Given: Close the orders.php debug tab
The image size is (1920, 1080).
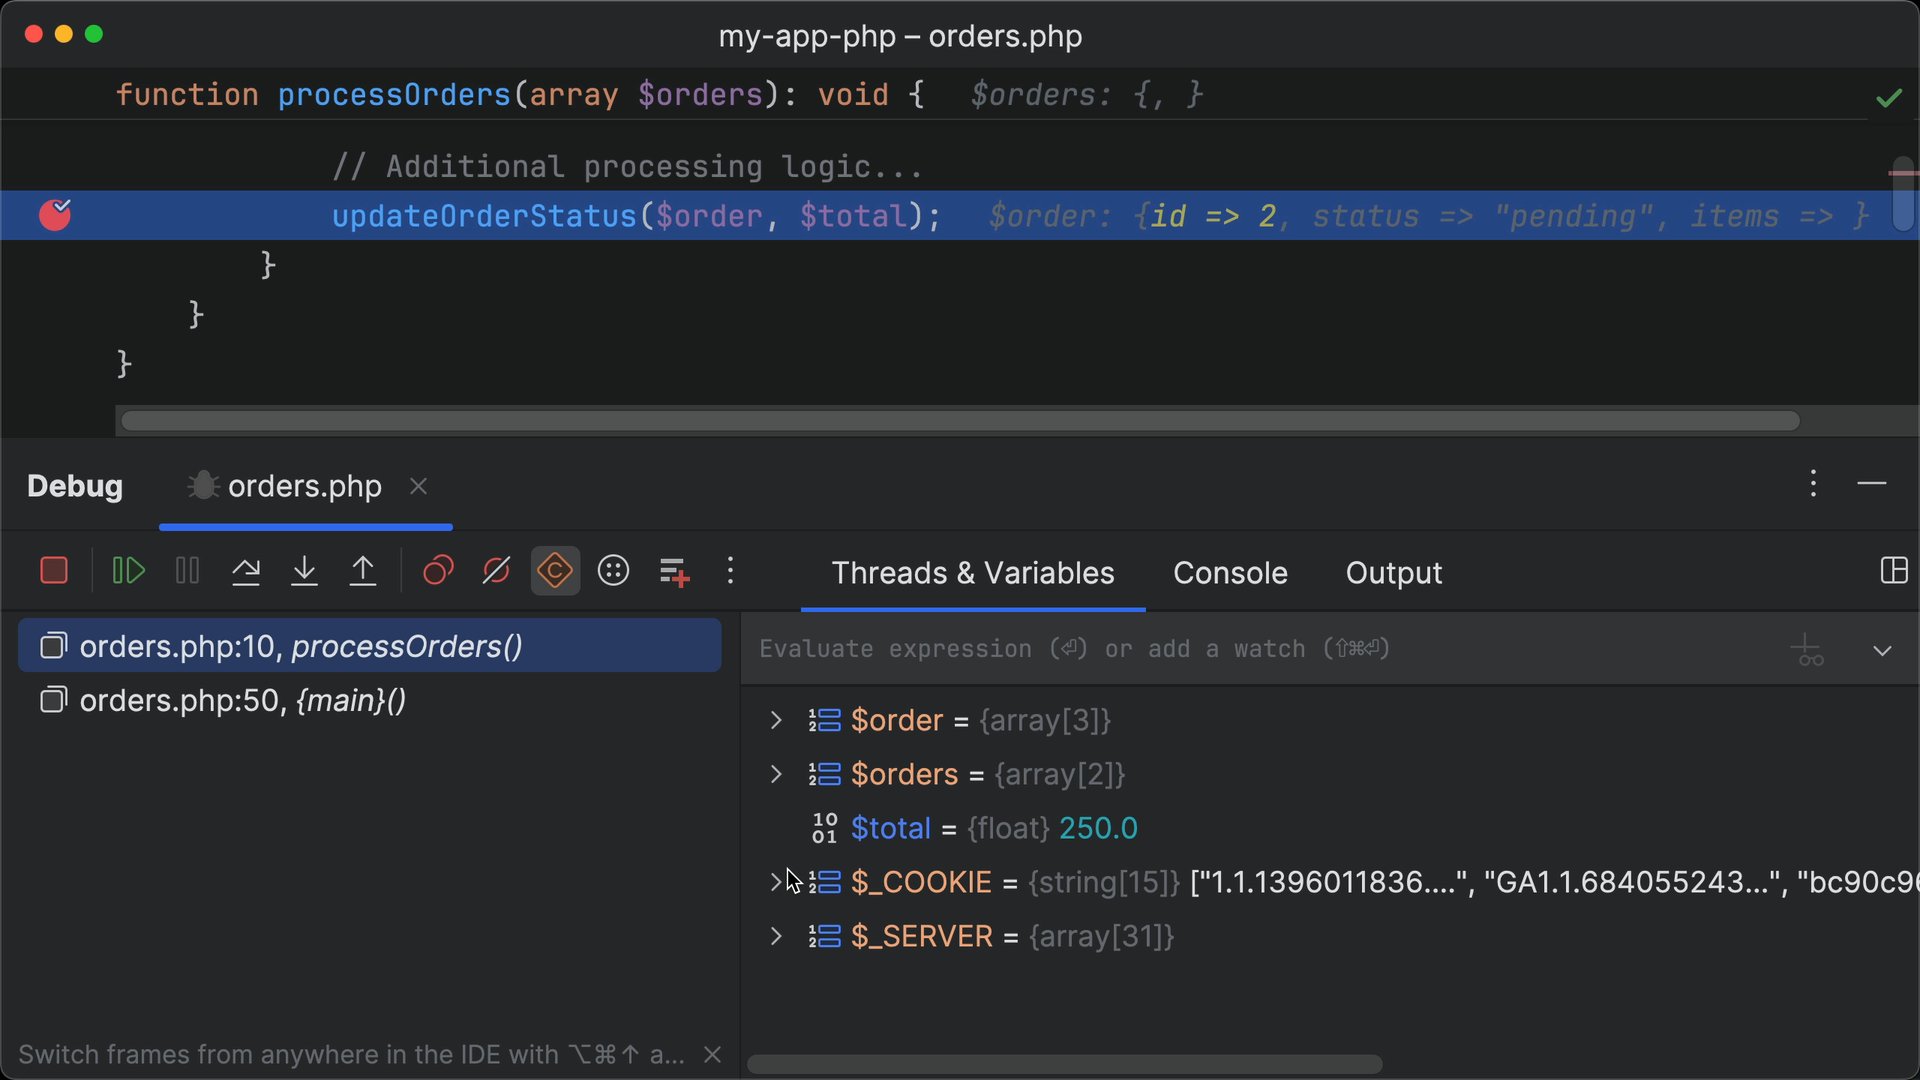Looking at the screenshot, I should click(x=419, y=486).
